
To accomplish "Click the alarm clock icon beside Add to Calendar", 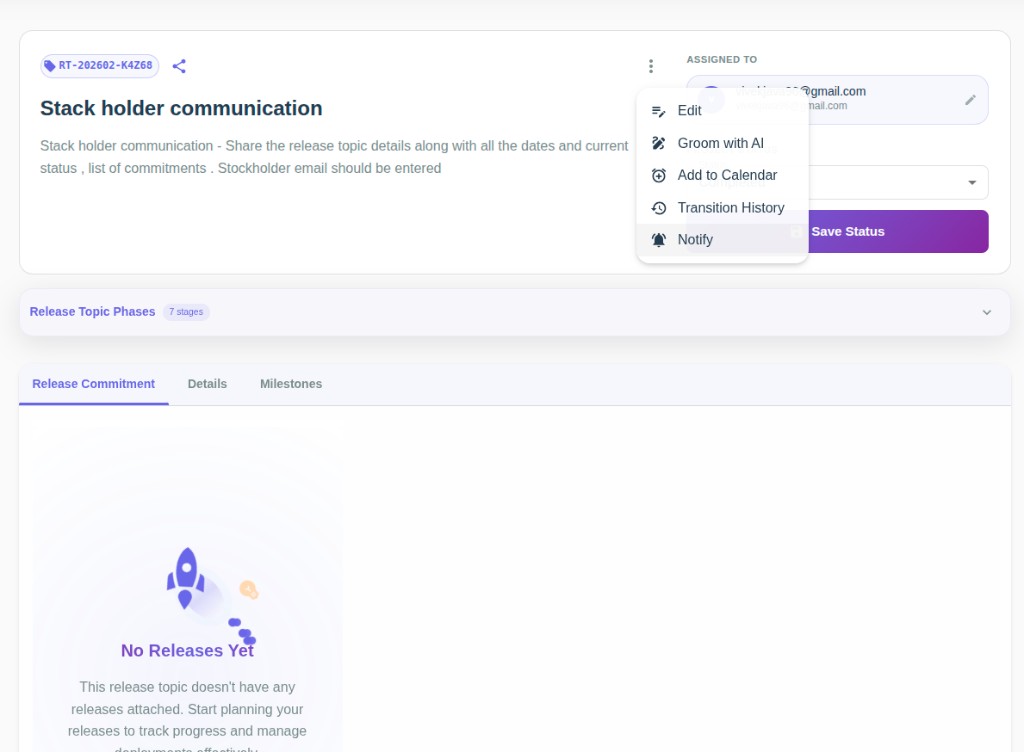I will click(658, 175).
